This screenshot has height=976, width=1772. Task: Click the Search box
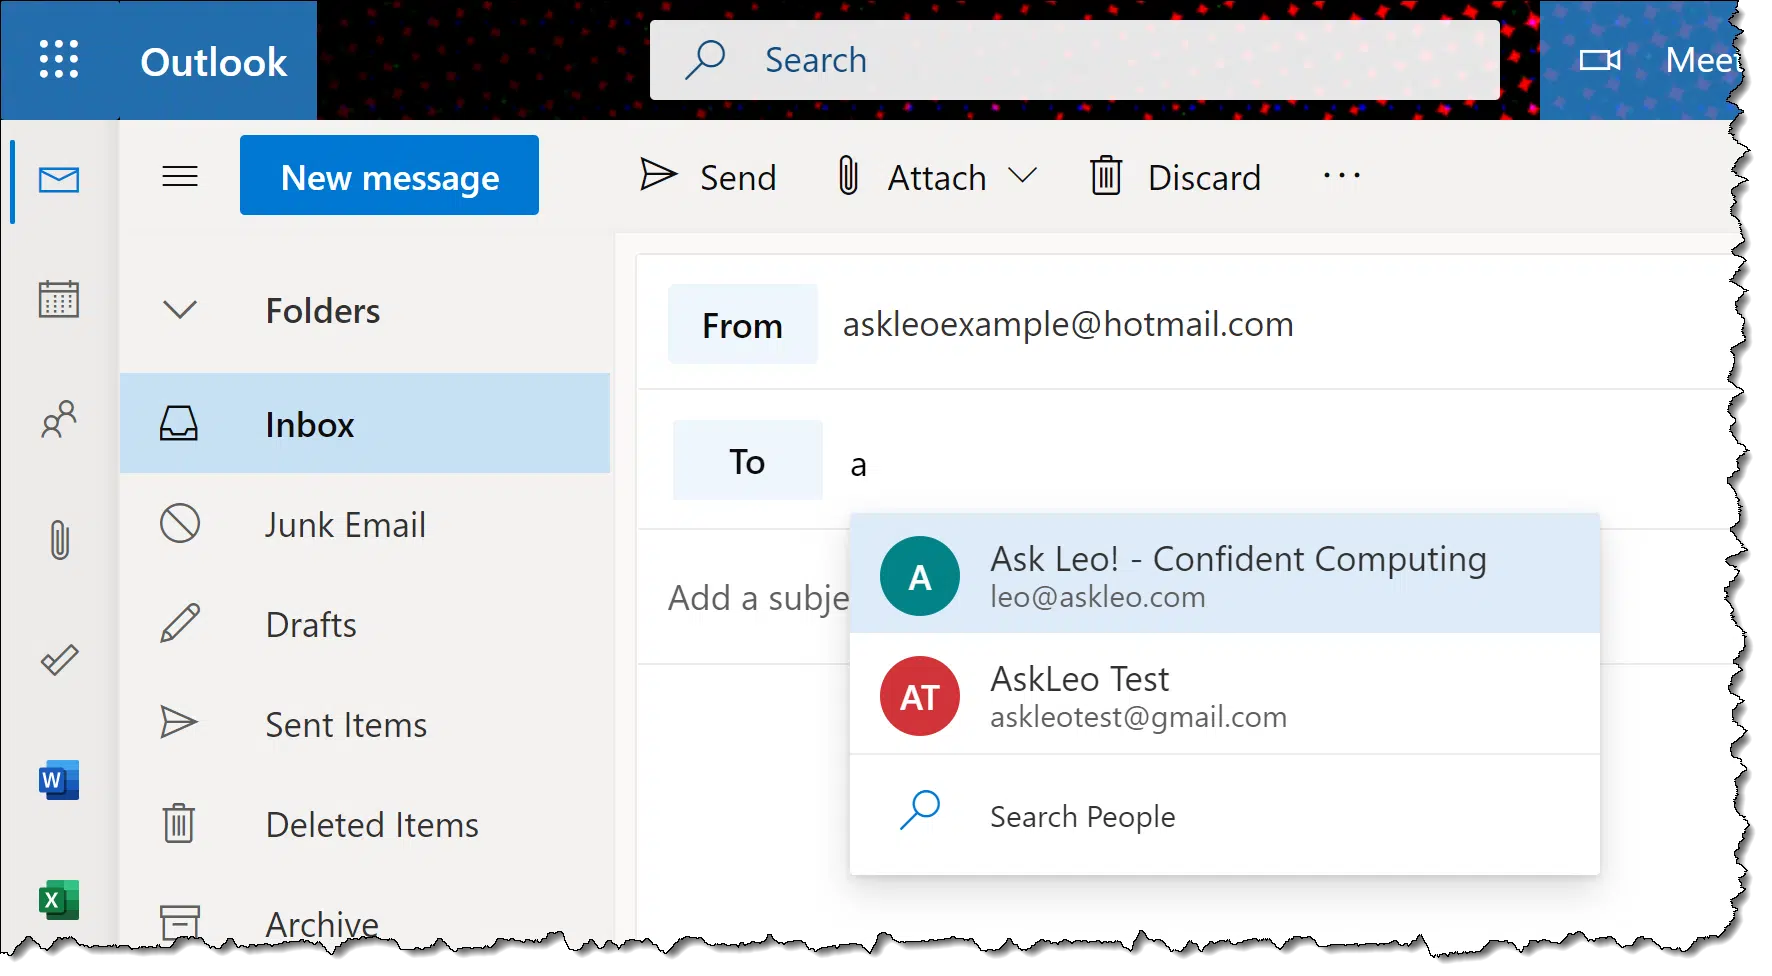click(x=1075, y=60)
